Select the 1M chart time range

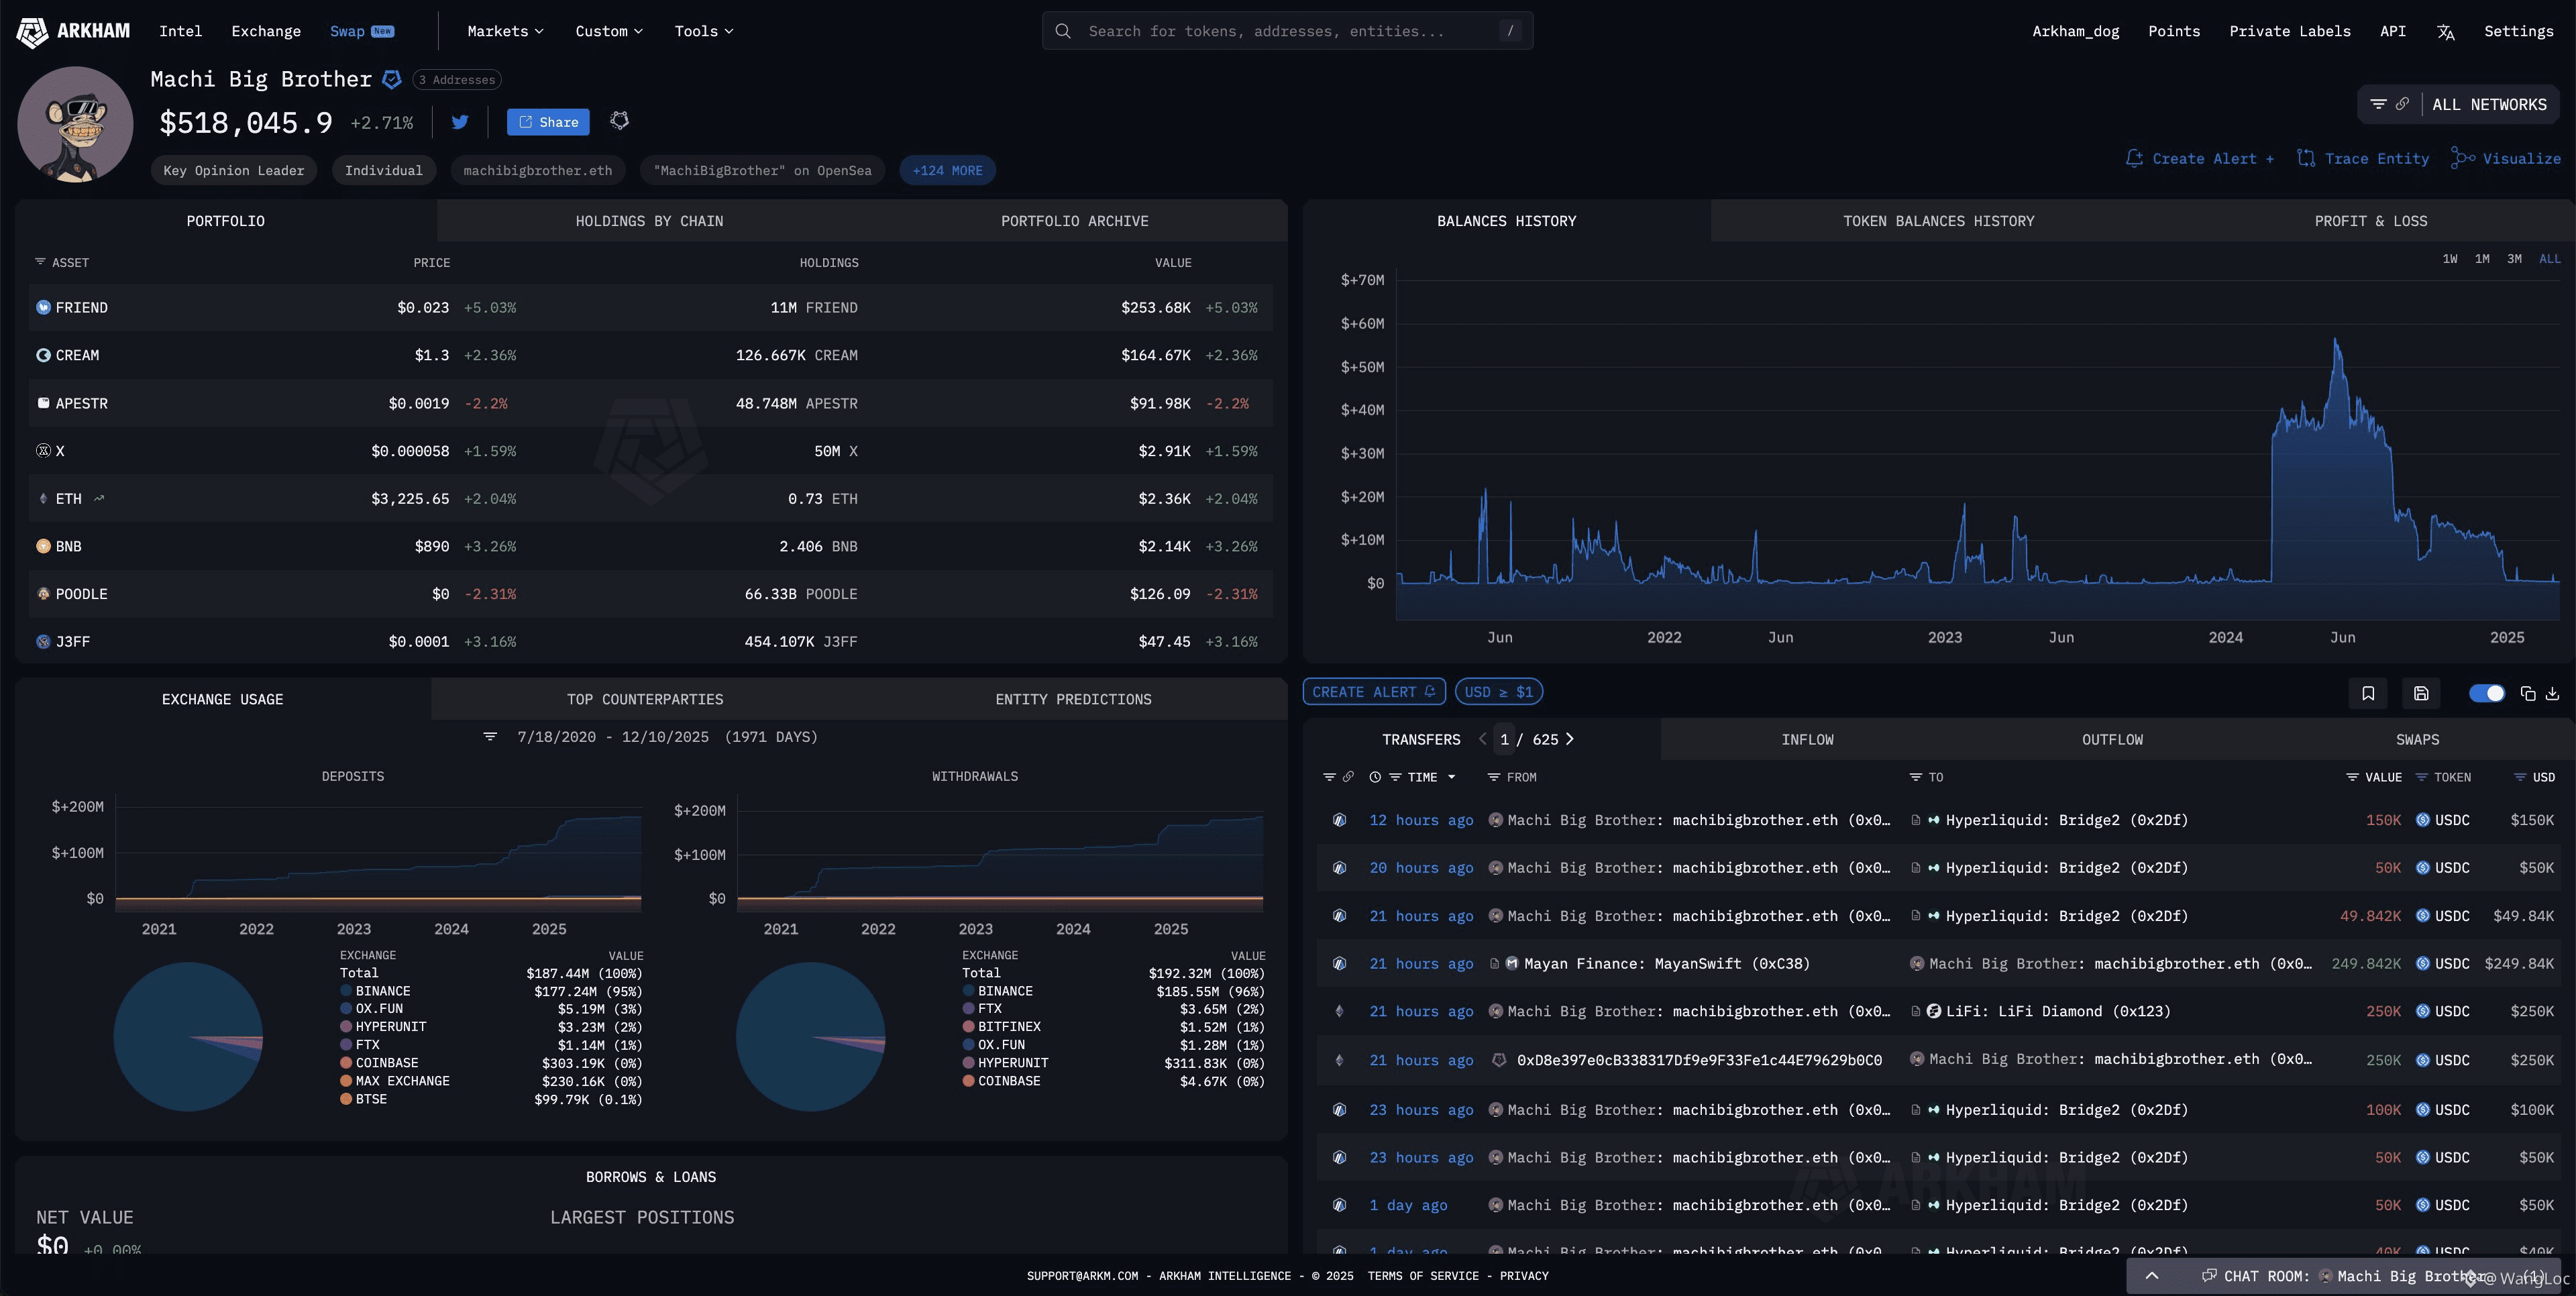(x=2482, y=259)
